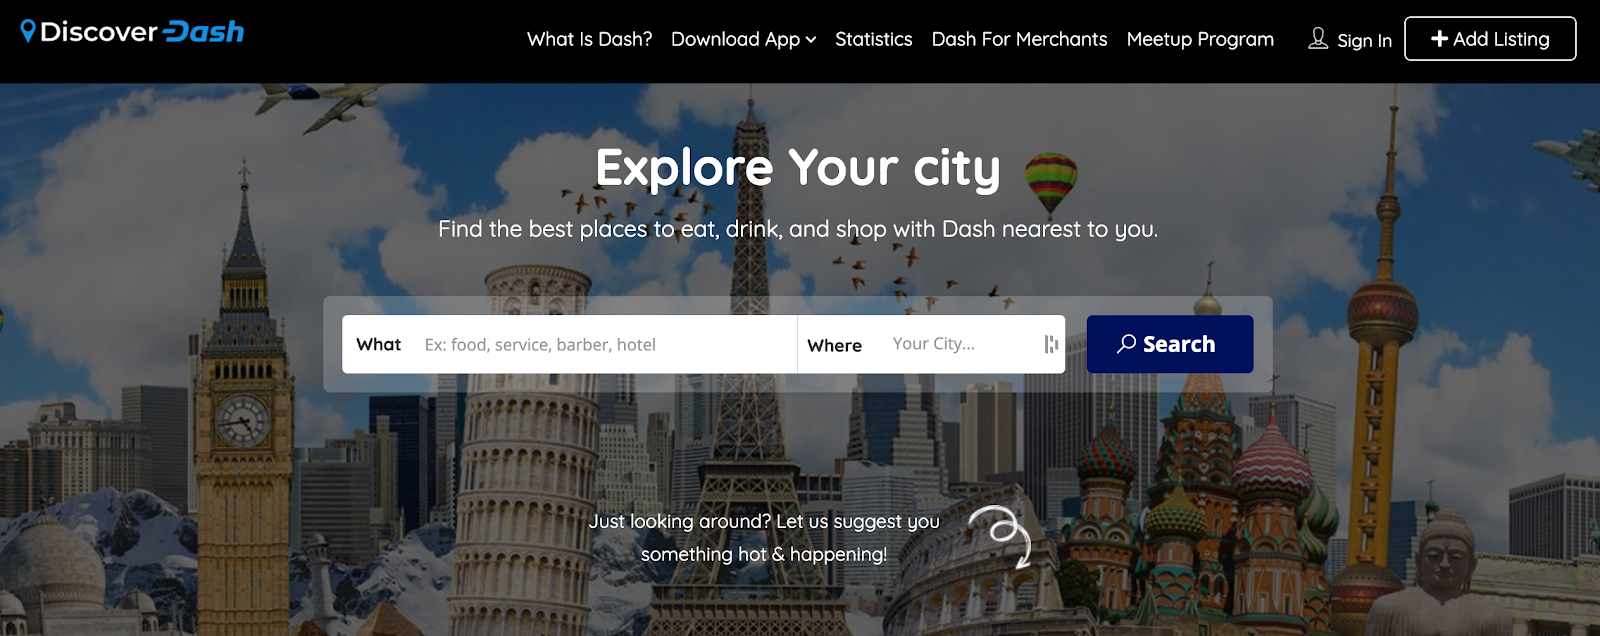
Task: Click the blue Search button
Action: click(x=1169, y=344)
